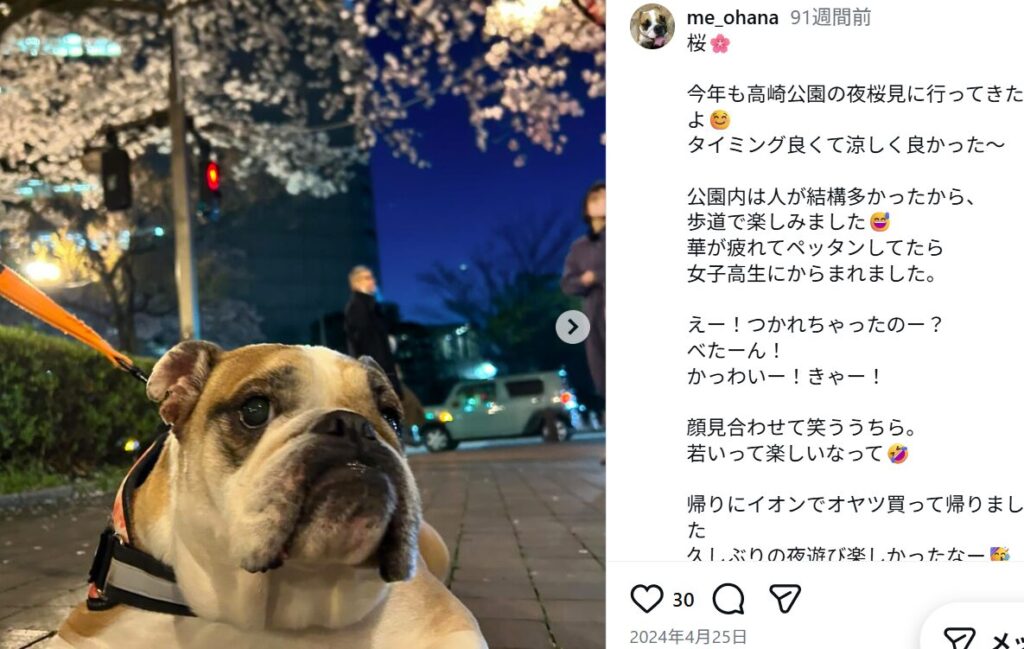The width and height of the screenshot is (1024, 649).
Task: Open the me_ohana profile avatar
Action: click(x=652, y=26)
